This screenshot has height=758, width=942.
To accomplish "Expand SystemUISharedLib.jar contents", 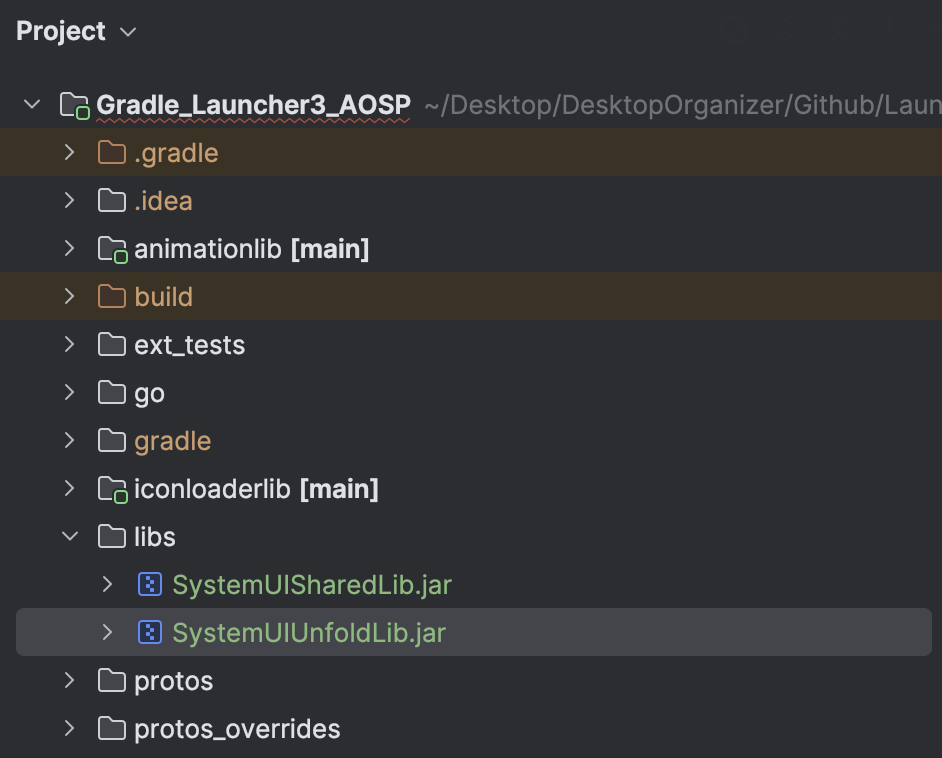I will [x=108, y=584].
